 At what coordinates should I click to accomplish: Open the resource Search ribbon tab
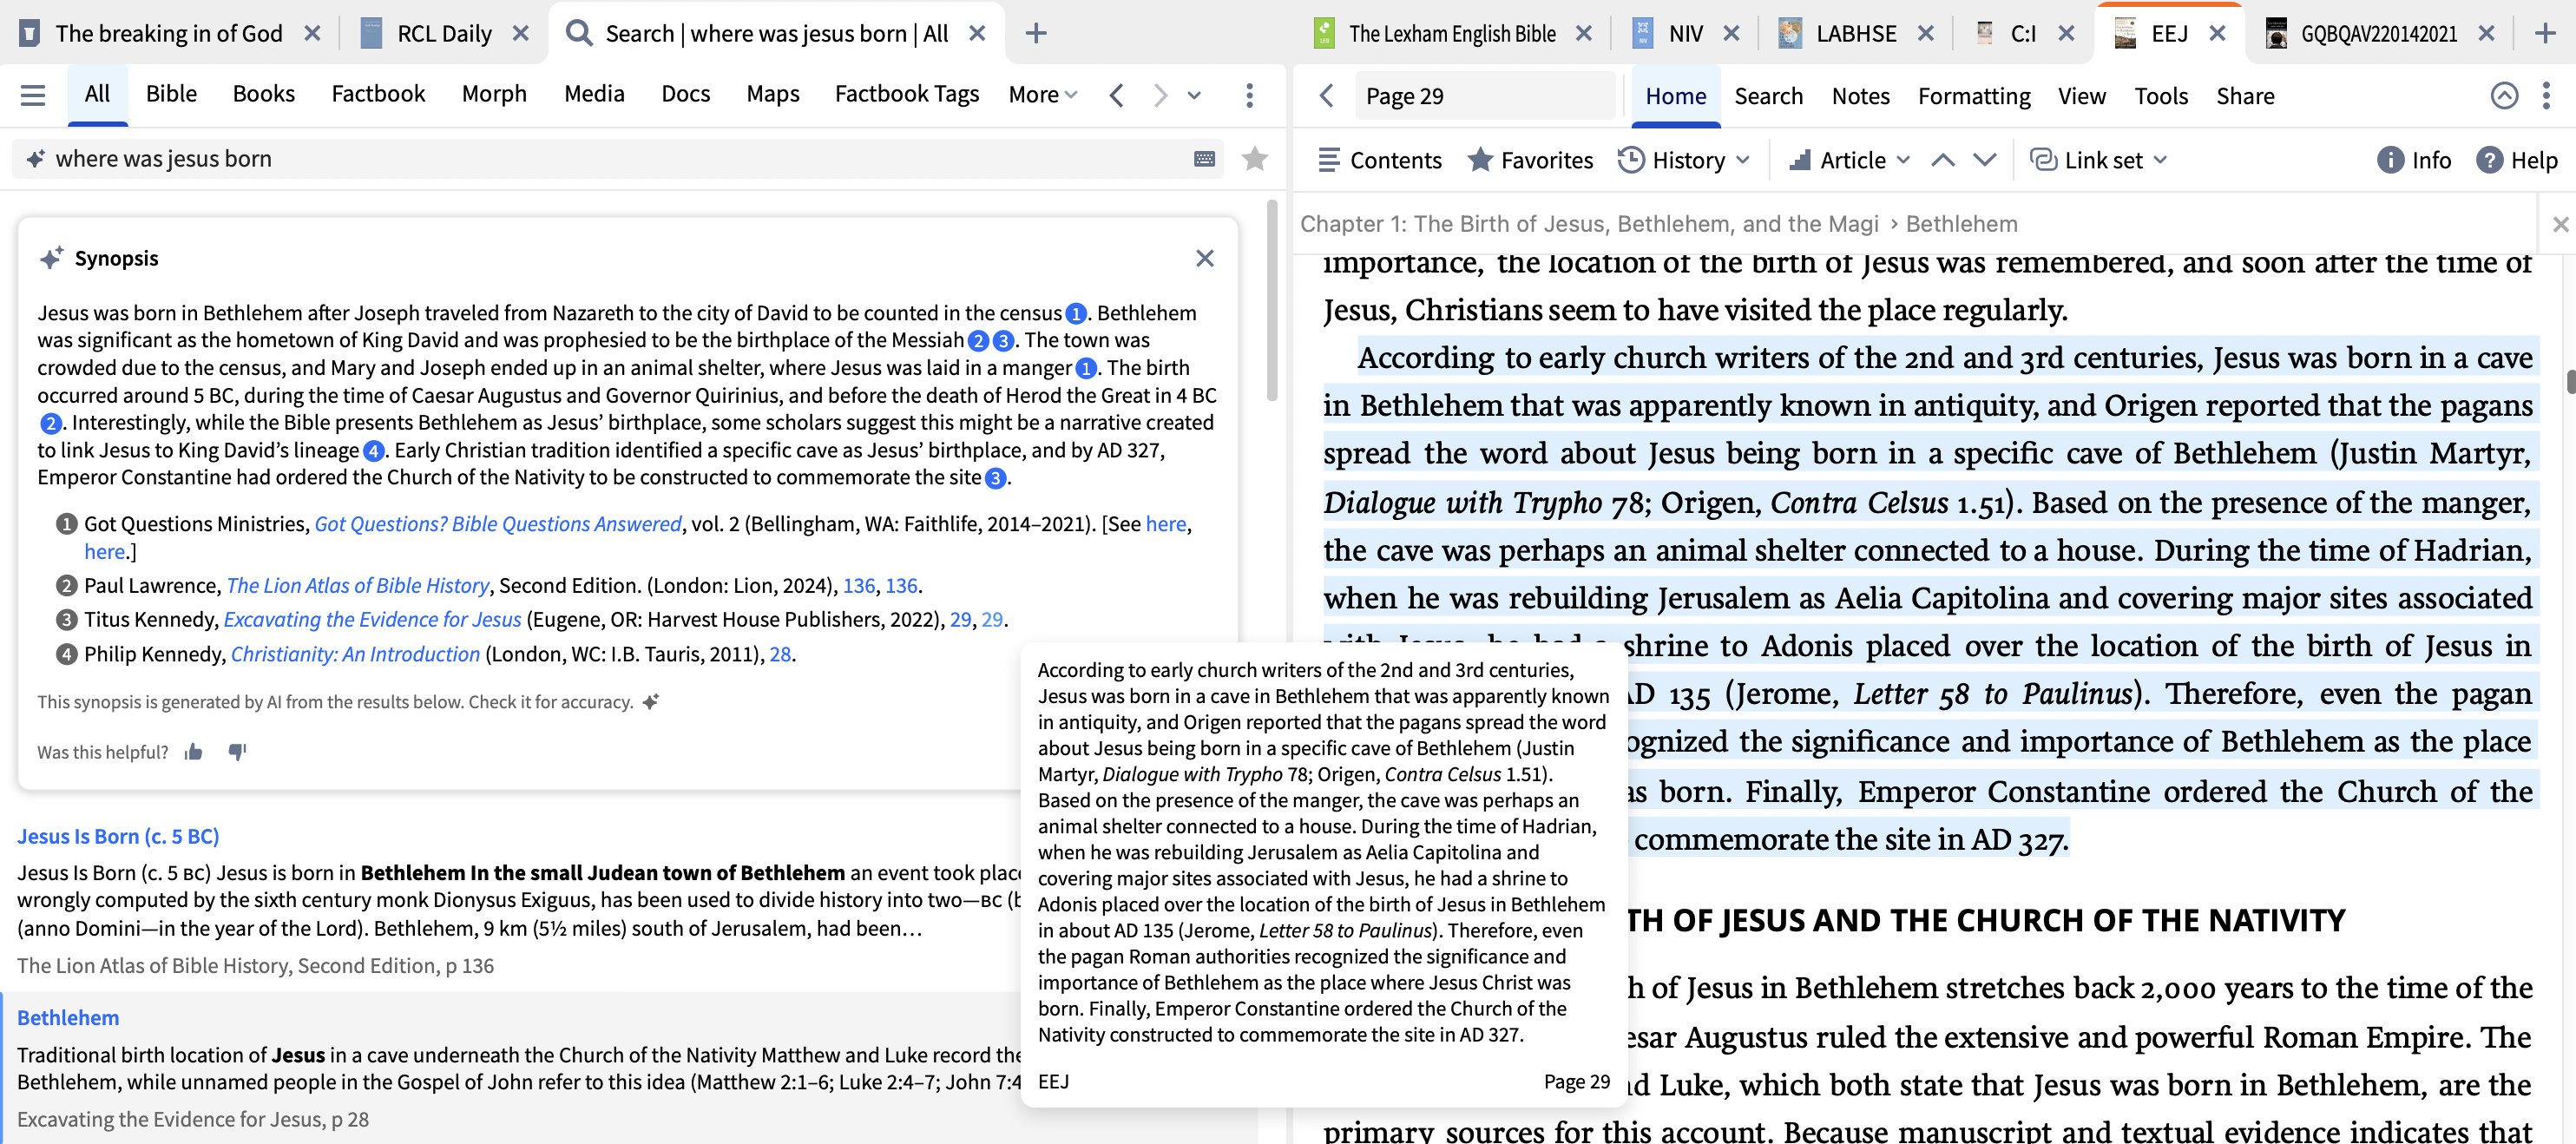coord(1768,96)
